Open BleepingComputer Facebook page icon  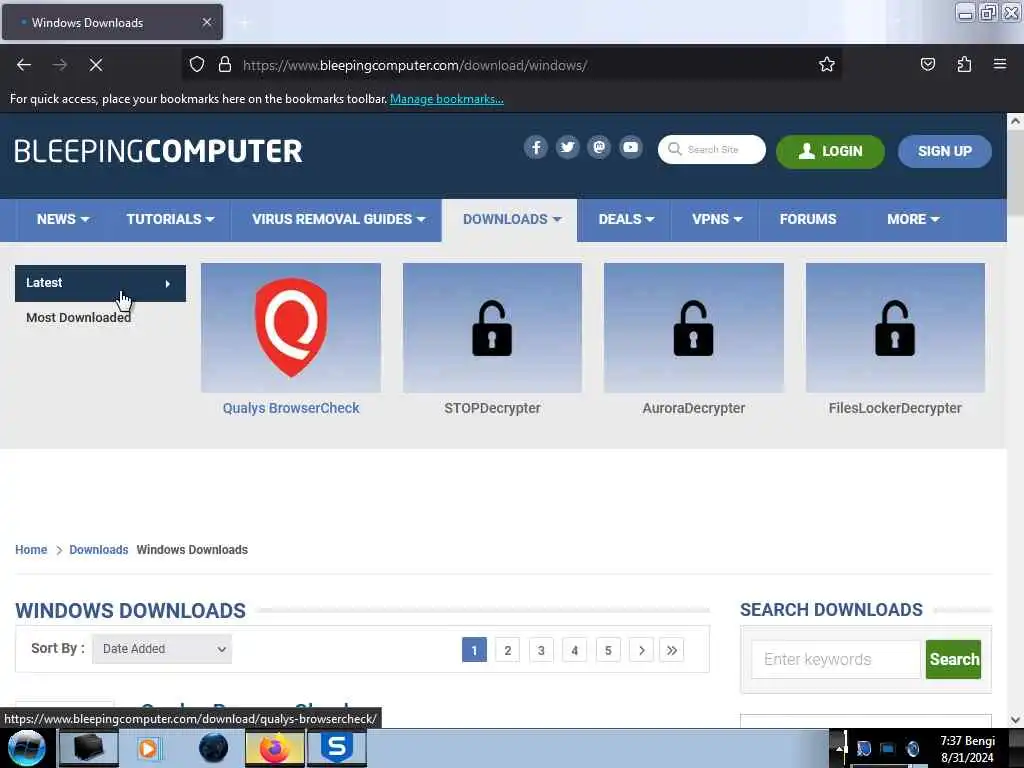tap(536, 148)
